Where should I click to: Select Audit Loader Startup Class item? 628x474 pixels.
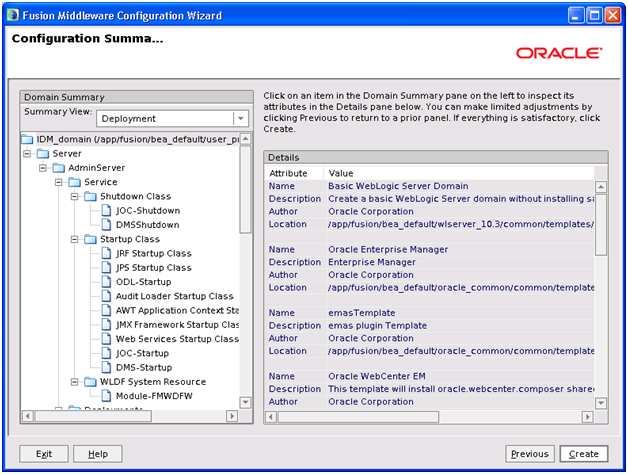point(175,296)
